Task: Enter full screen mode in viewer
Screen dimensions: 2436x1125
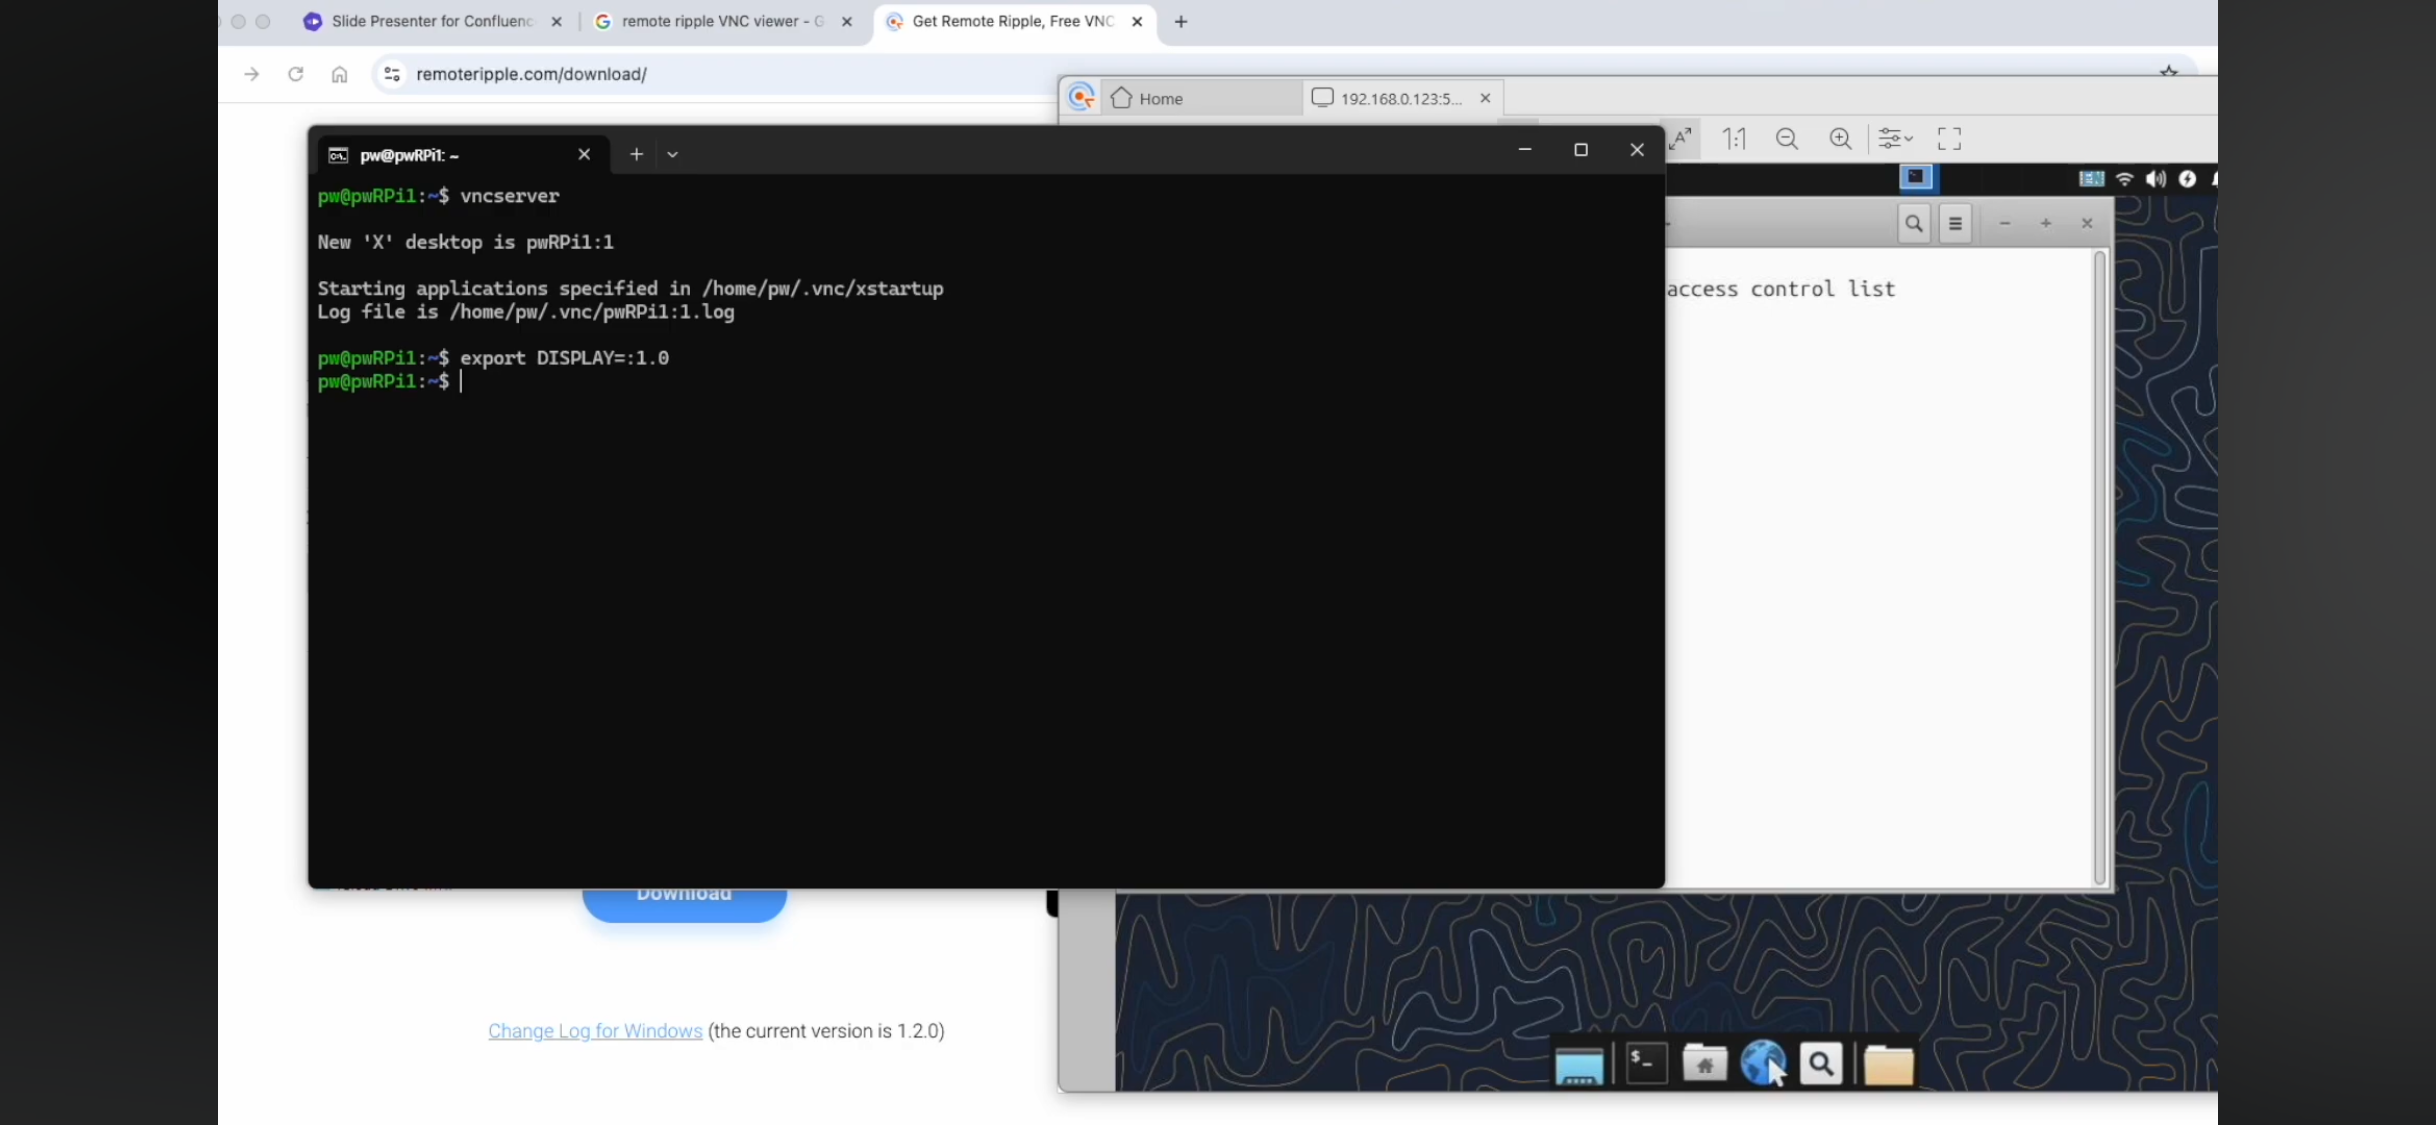Action: (1949, 138)
